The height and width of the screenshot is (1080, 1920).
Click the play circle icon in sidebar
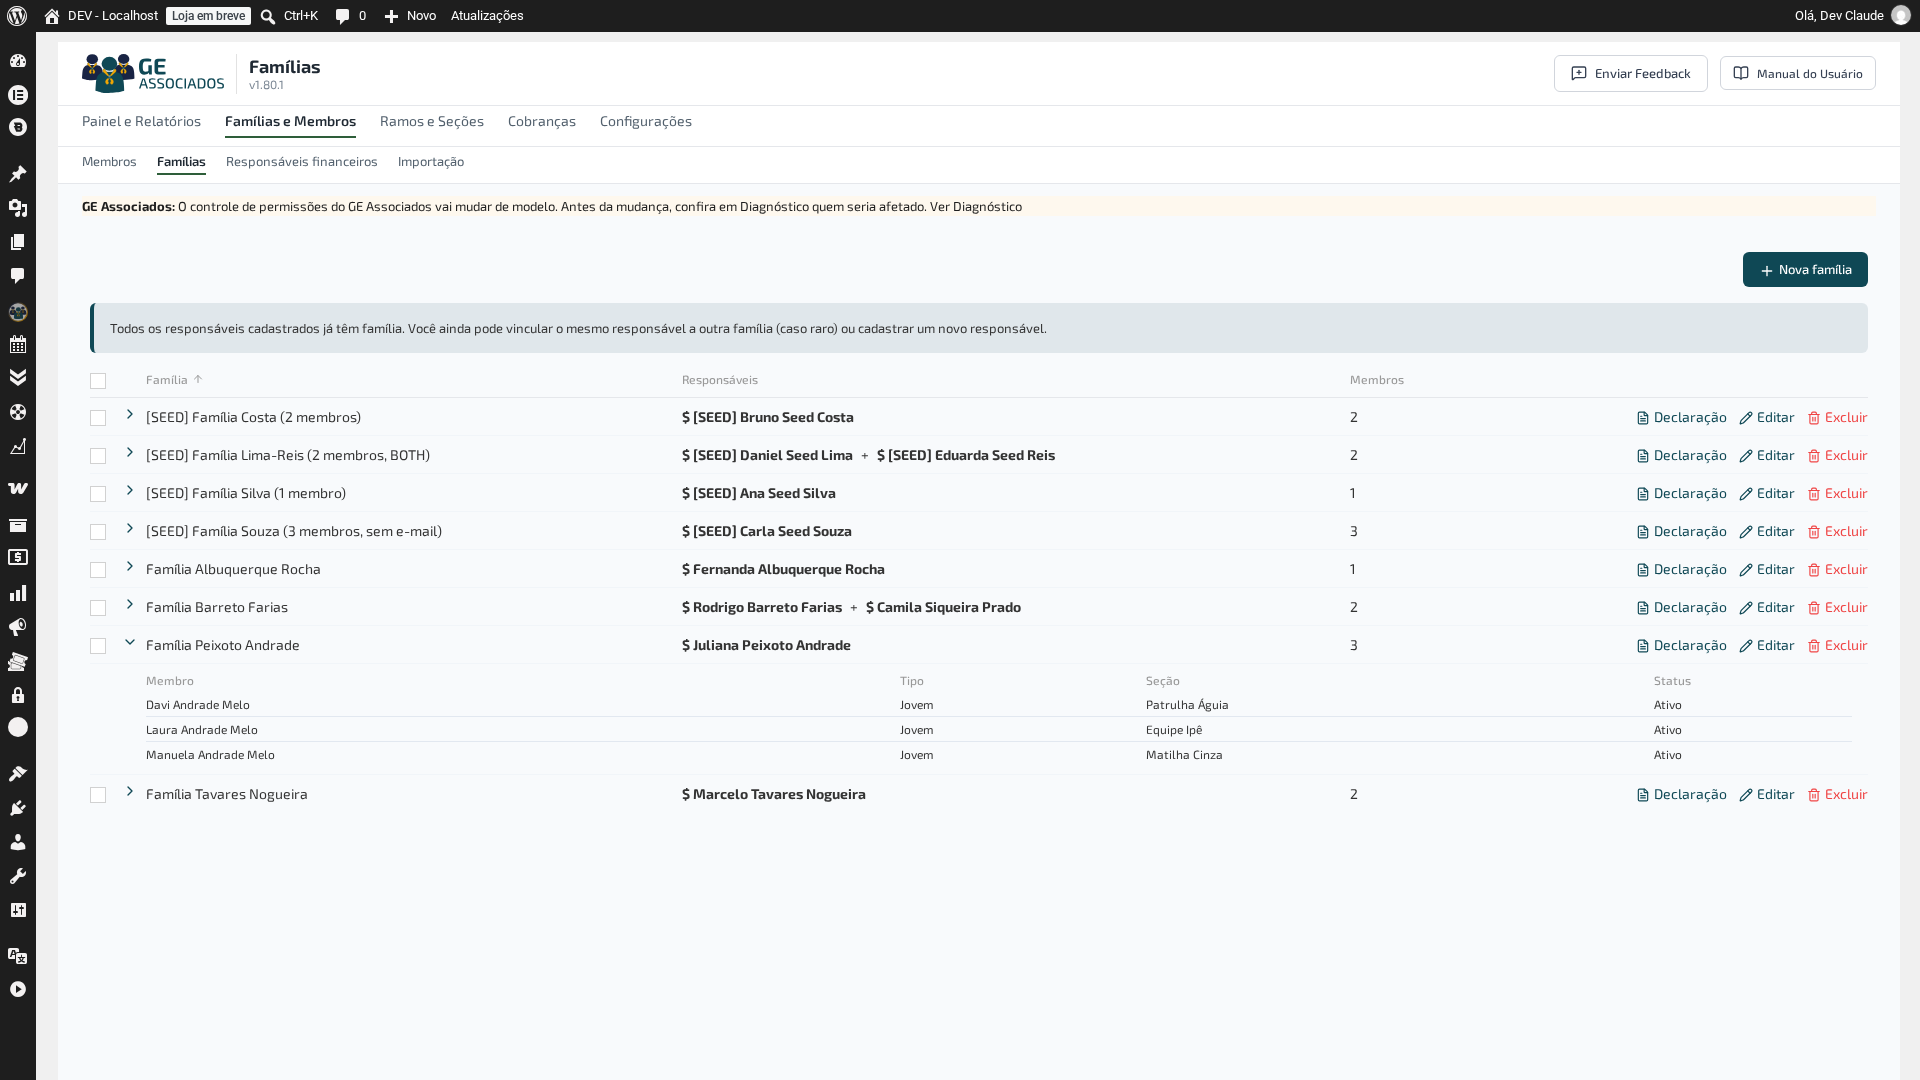coord(18,989)
